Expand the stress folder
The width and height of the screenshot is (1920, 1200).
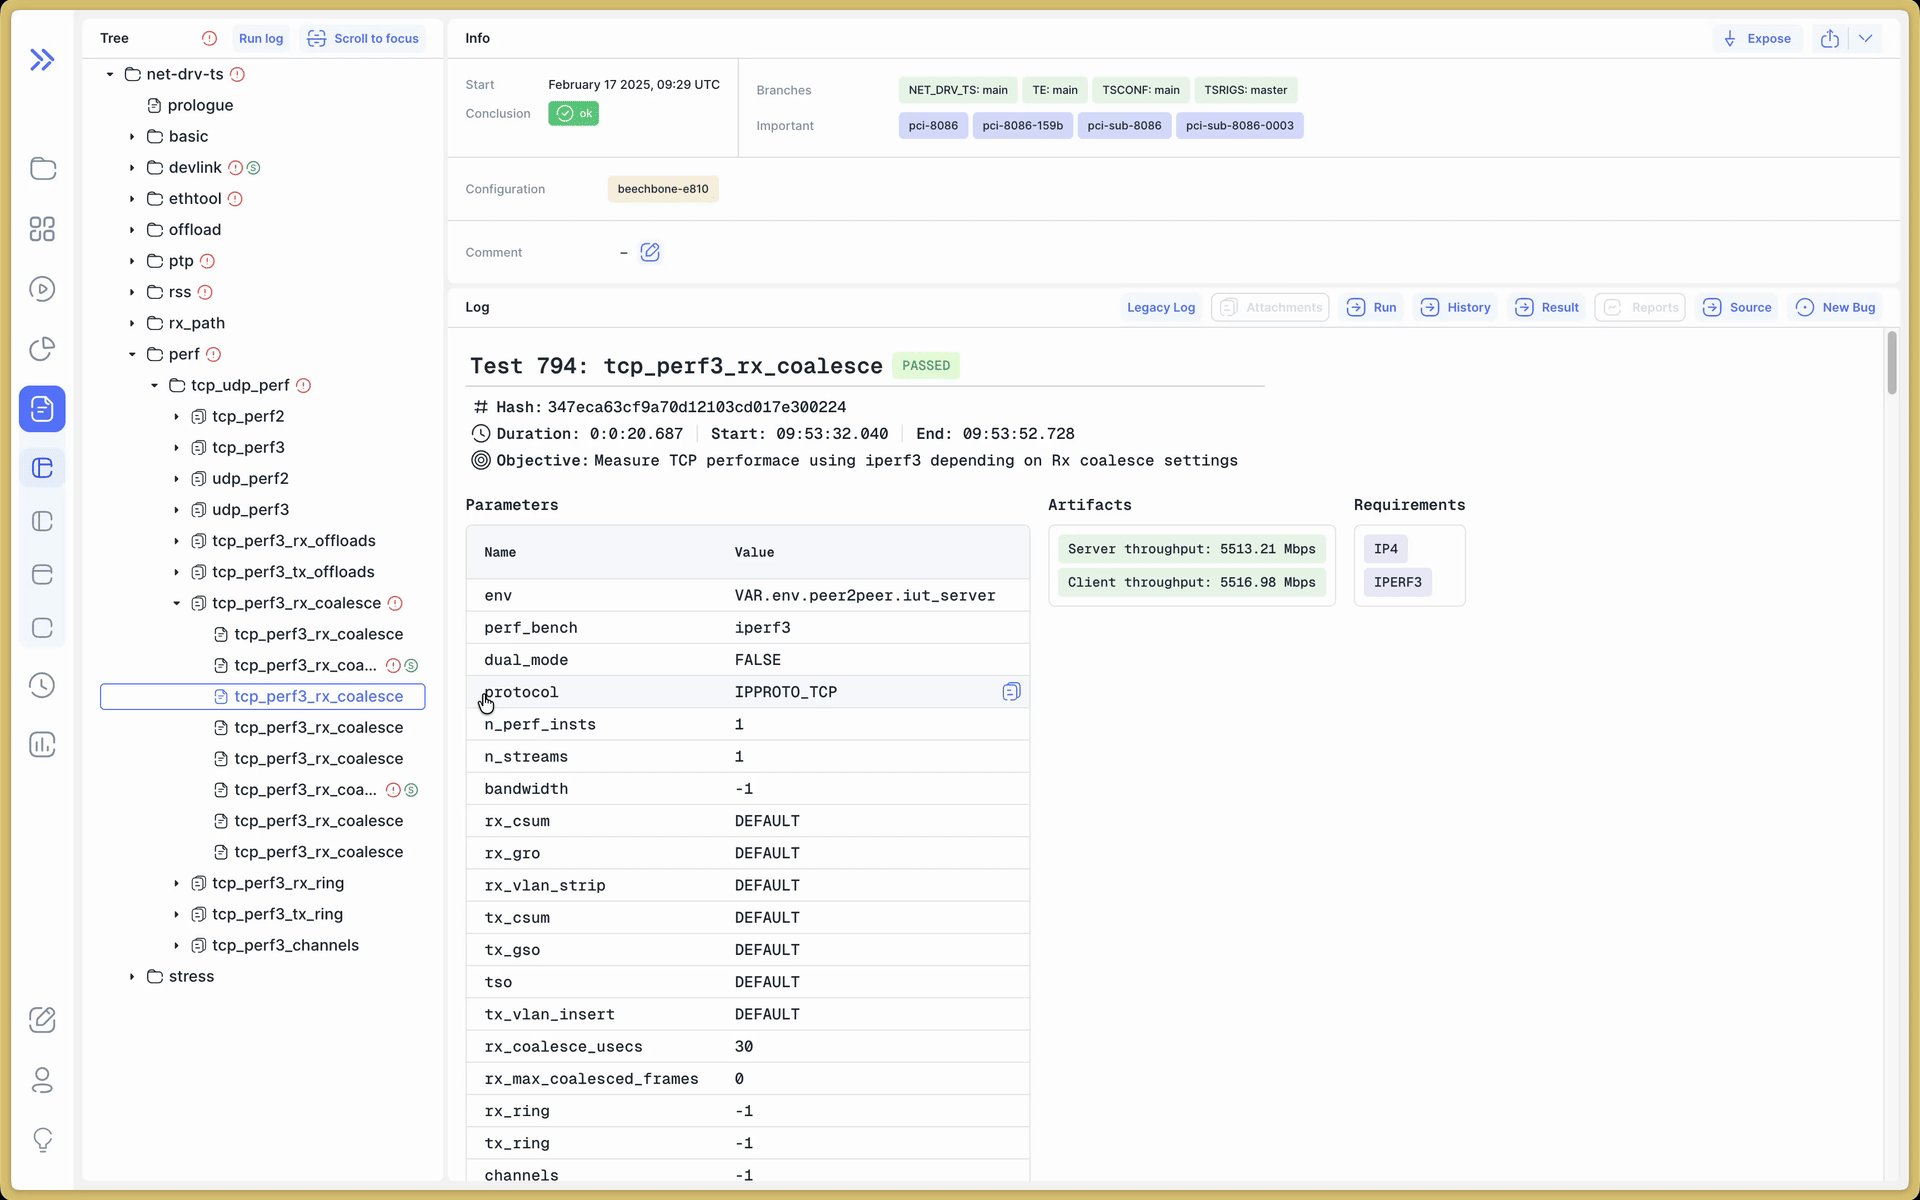coord(132,977)
